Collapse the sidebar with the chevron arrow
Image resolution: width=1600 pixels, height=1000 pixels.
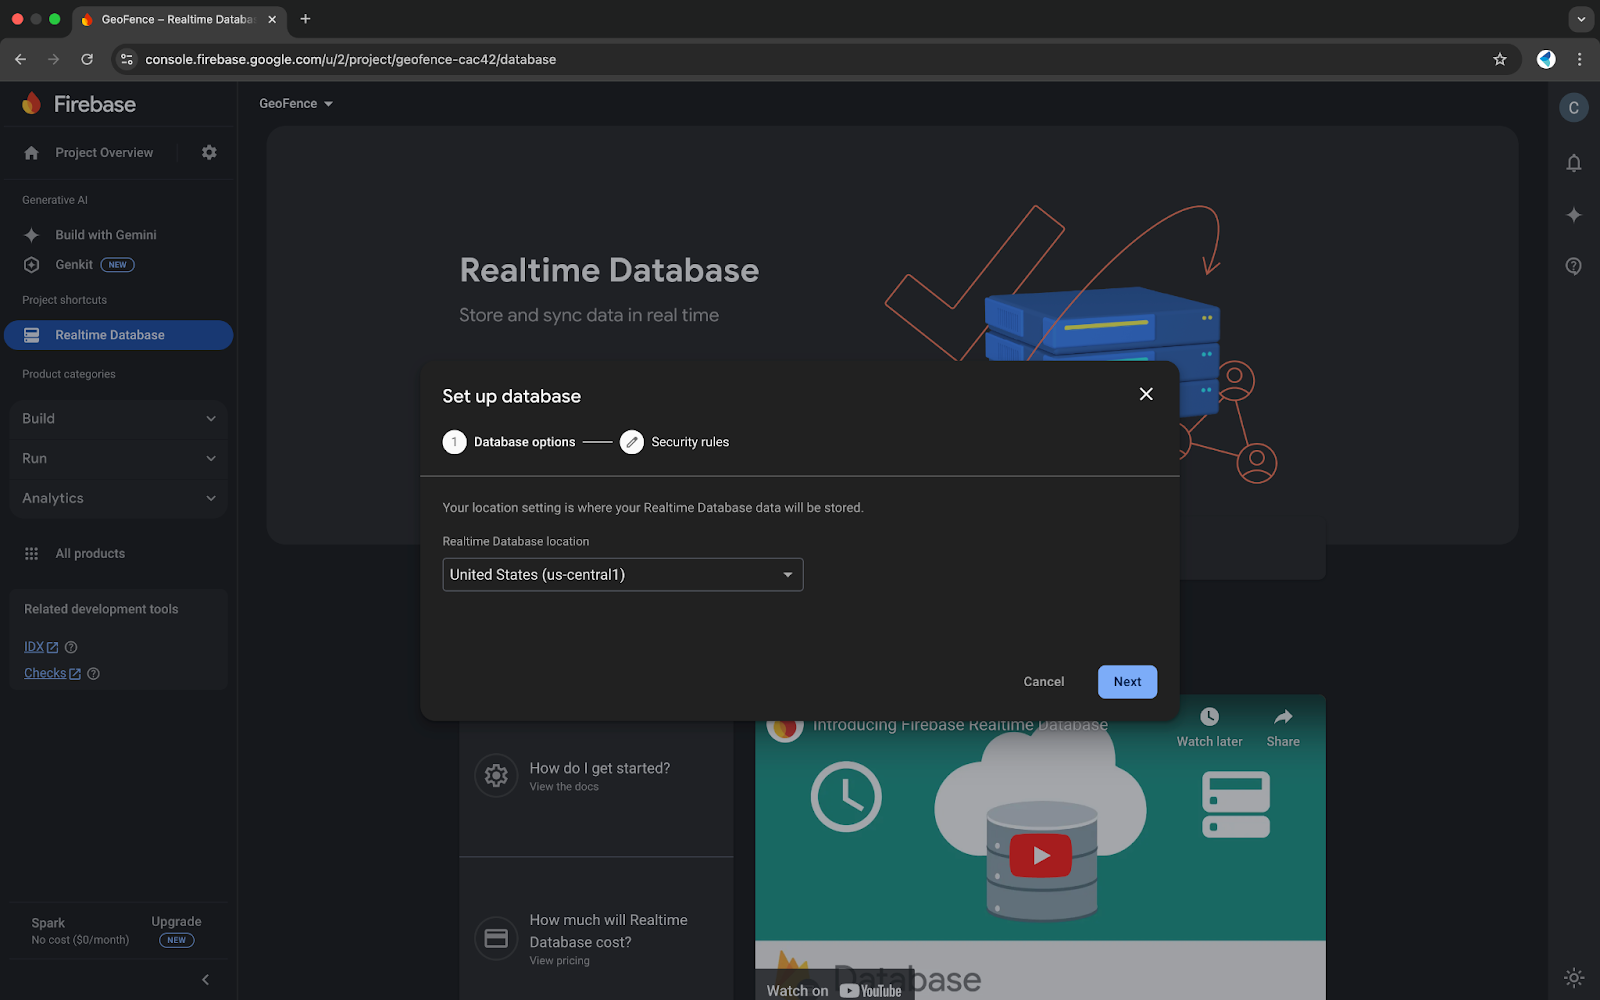point(205,980)
